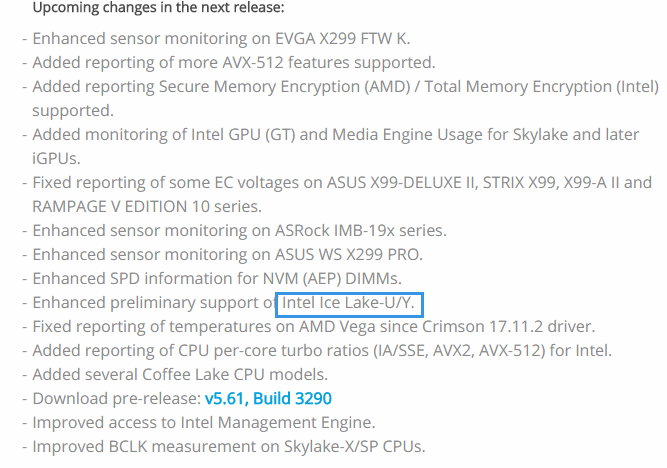
Task: Click the Total Memory Encryption (Intel) text
Action: tap(541, 87)
